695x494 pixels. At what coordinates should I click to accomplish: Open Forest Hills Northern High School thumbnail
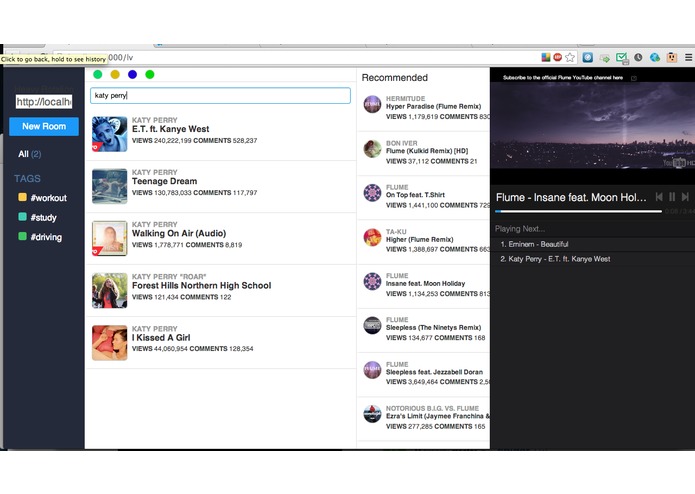coord(109,291)
